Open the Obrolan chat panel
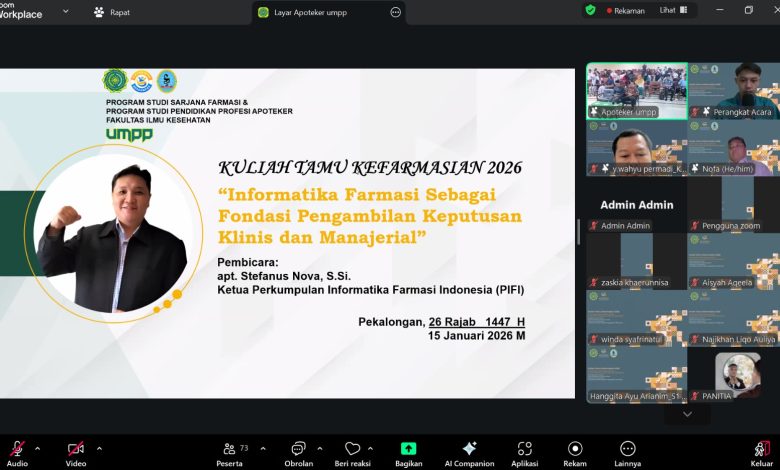Viewport: 780px width, 470px height. [297, 450]
